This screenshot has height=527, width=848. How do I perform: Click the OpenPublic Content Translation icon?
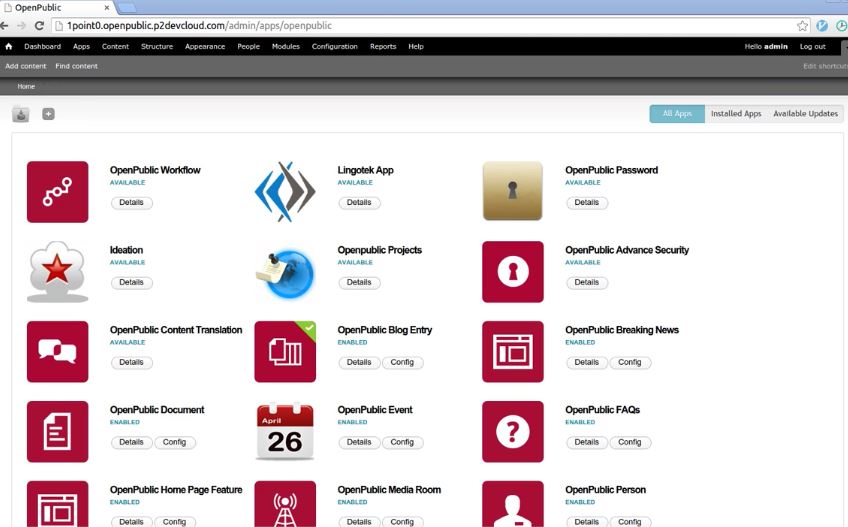pos(57,352)
